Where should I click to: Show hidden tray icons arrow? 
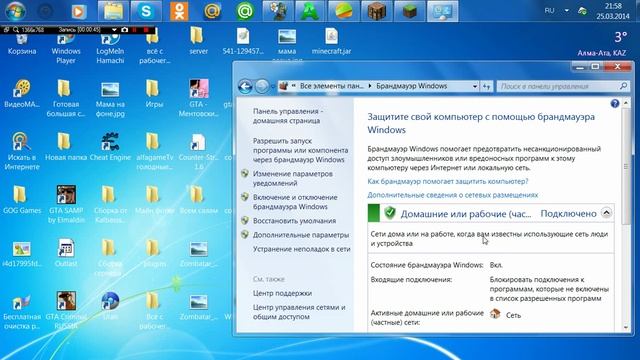click(567, 11)
